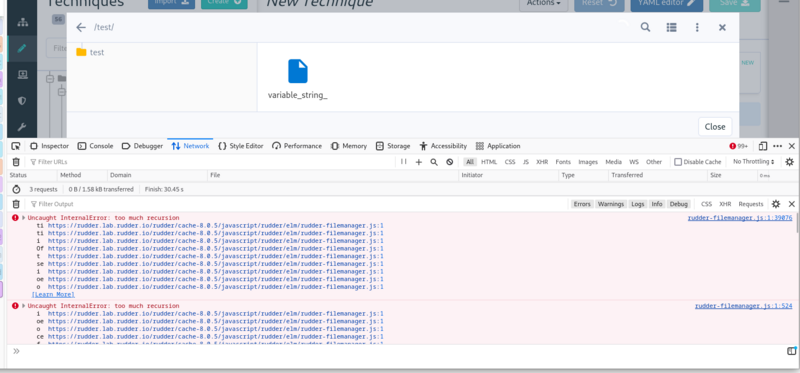Sort by the Status column header
Viewport: 800px width, 373px height.
(x=32, y=175)
